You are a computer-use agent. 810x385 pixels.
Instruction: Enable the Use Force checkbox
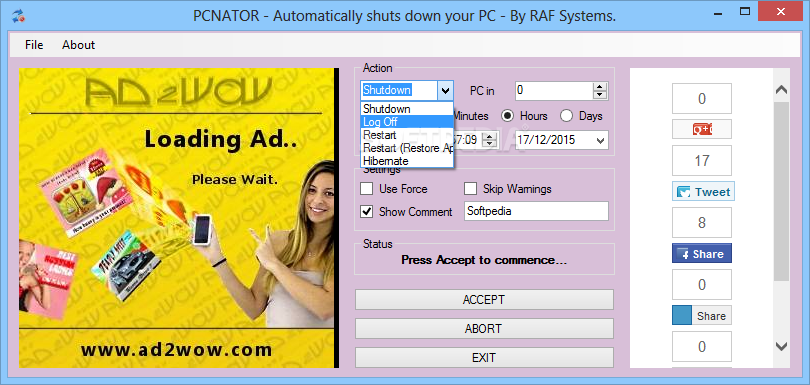pyautogui.click(x=367, y=189)
